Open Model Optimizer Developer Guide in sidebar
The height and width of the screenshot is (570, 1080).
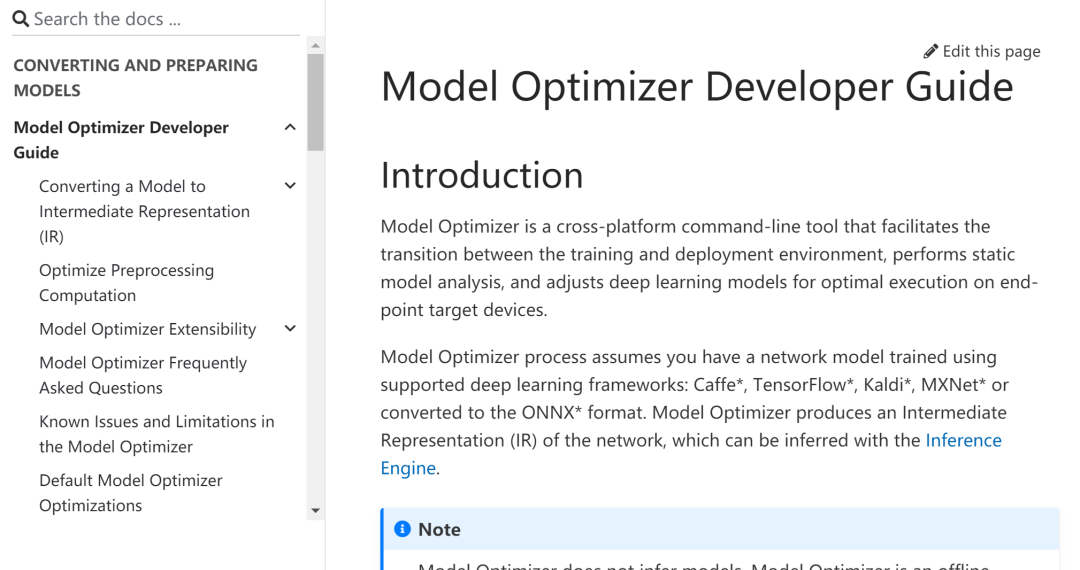pos(121,140)
